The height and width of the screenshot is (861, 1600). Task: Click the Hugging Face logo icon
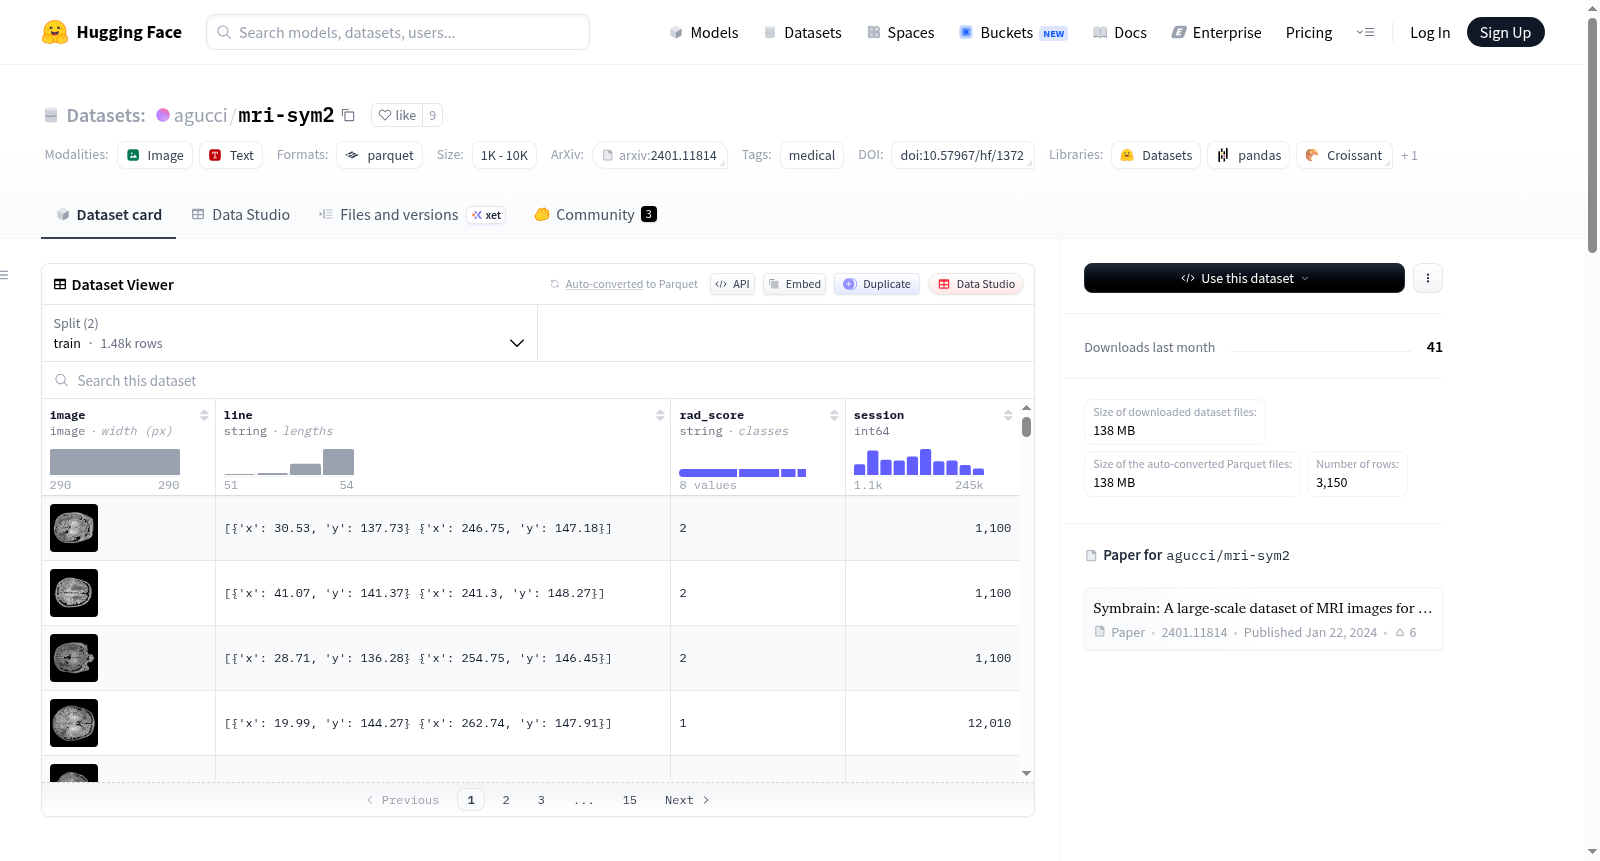click(55, 32)
